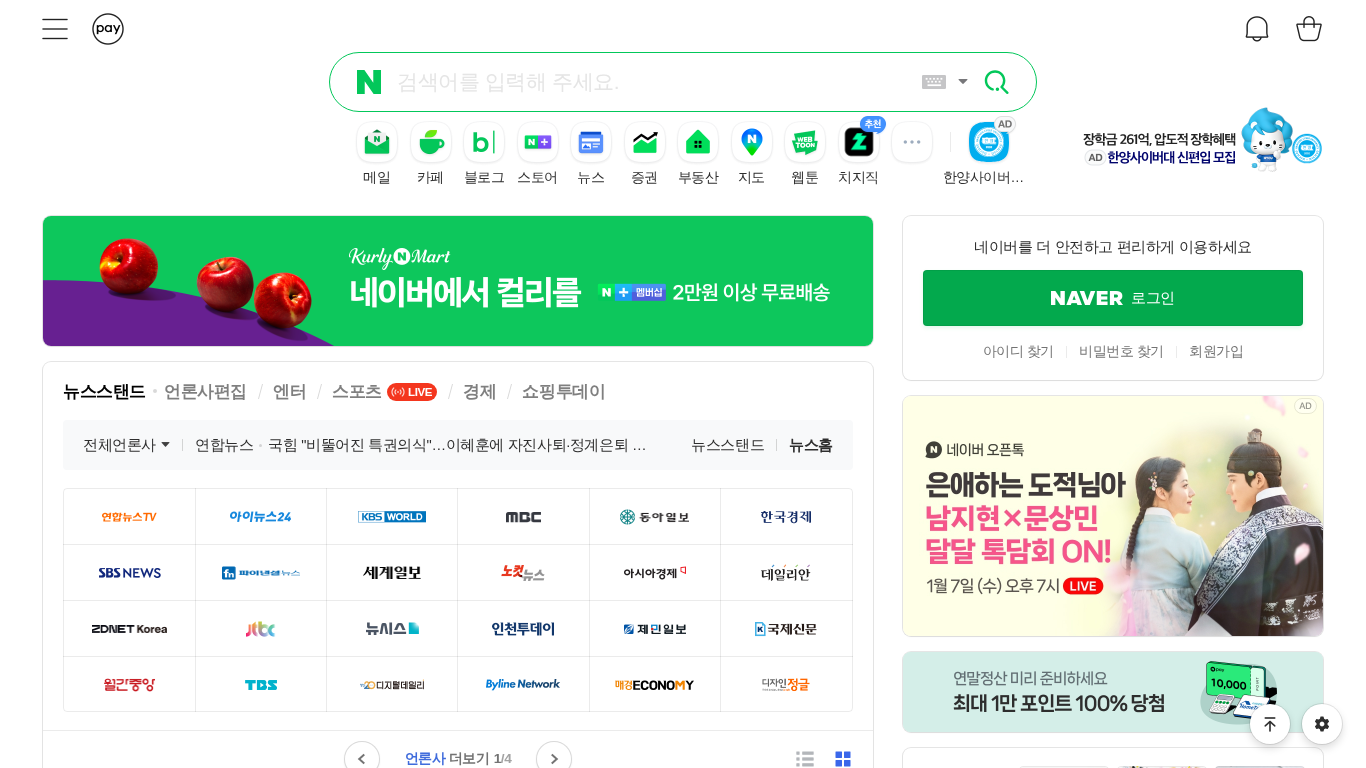Screen dimensions: 1366x768
Task: Switch newsstand to grid view
Action: (x=843, y=758)
